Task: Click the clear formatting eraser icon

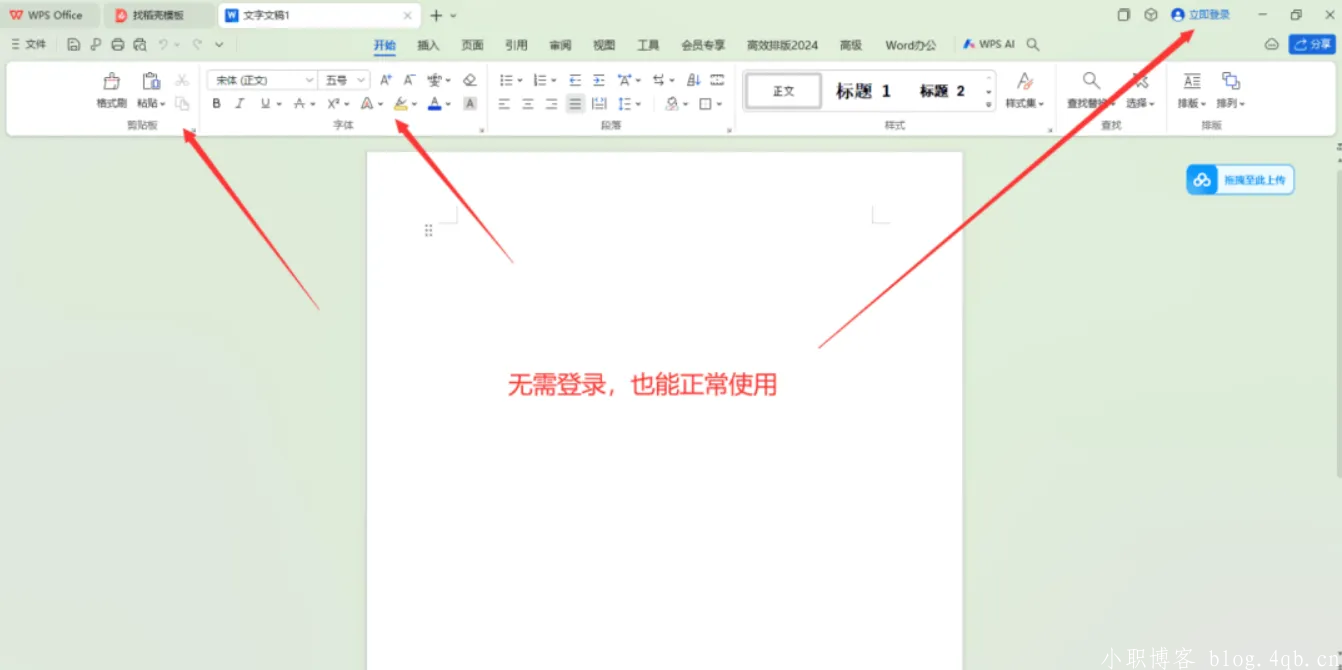Action: click(470, 80)
